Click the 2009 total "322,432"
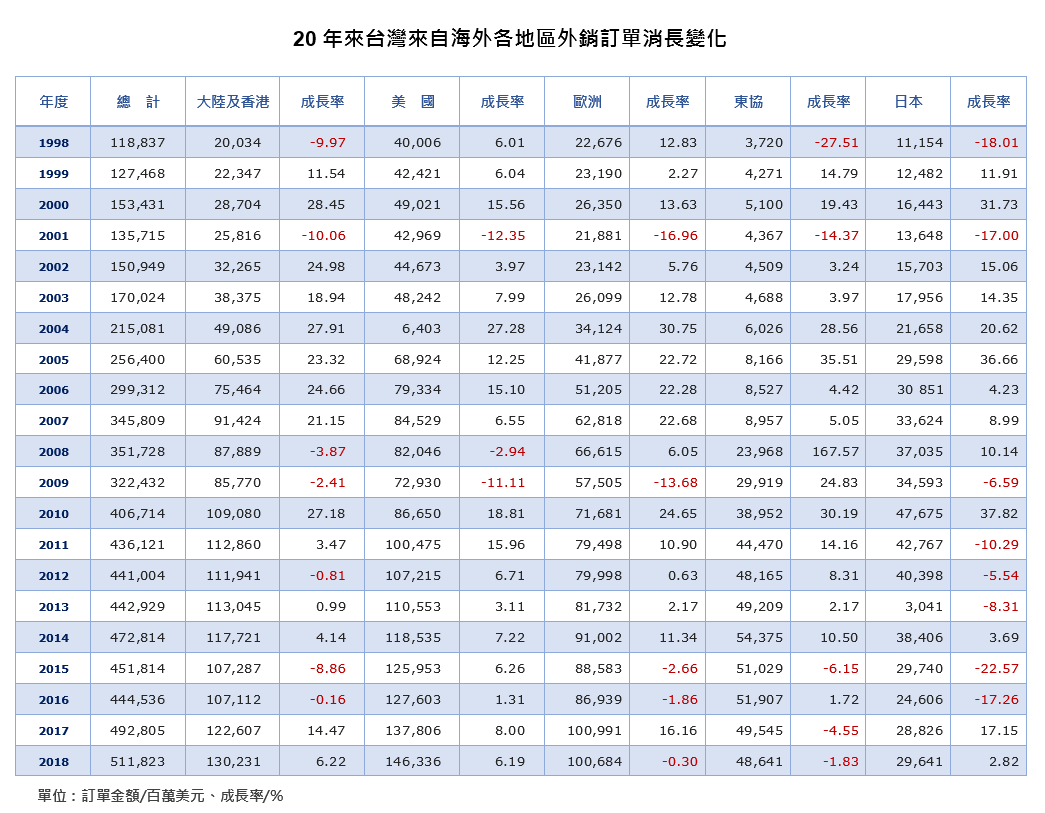Screen dimensions: 1045x813 click(x=137, y=483)
